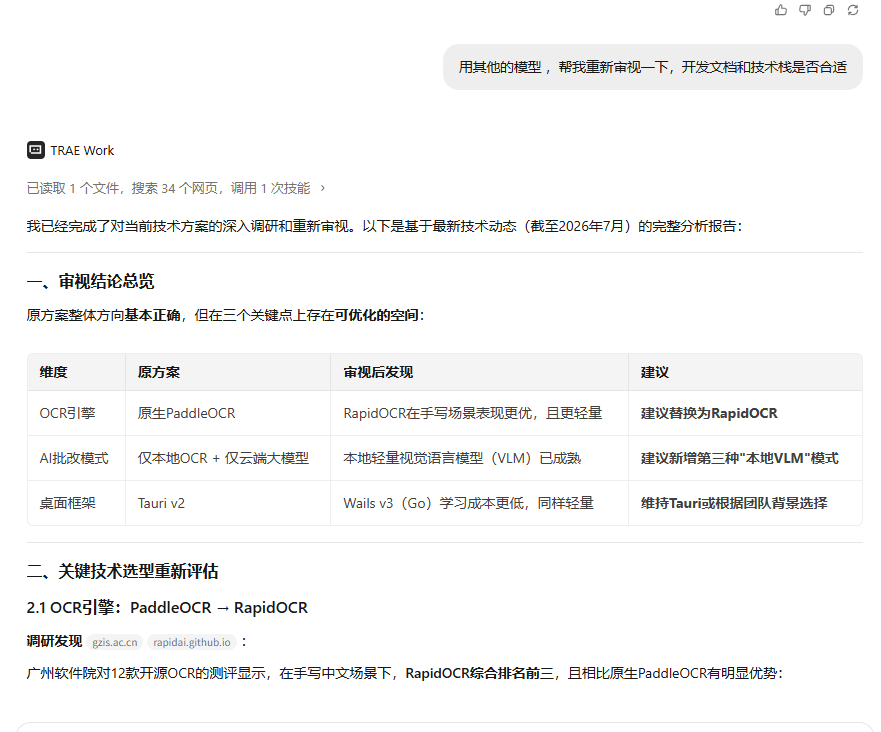The height and width of the screenshot is (732, 881).
Task: Open the rapidai.github.io source link
Action: pos(192,642)
